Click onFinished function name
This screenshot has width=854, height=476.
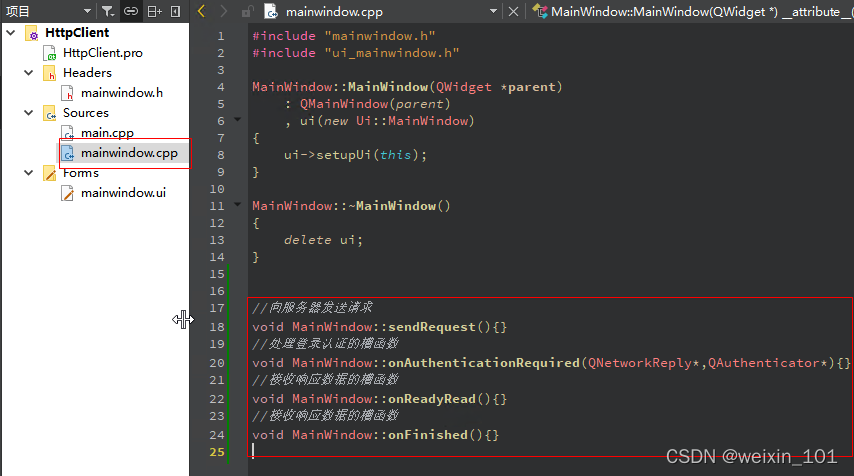tap(428, 435)
